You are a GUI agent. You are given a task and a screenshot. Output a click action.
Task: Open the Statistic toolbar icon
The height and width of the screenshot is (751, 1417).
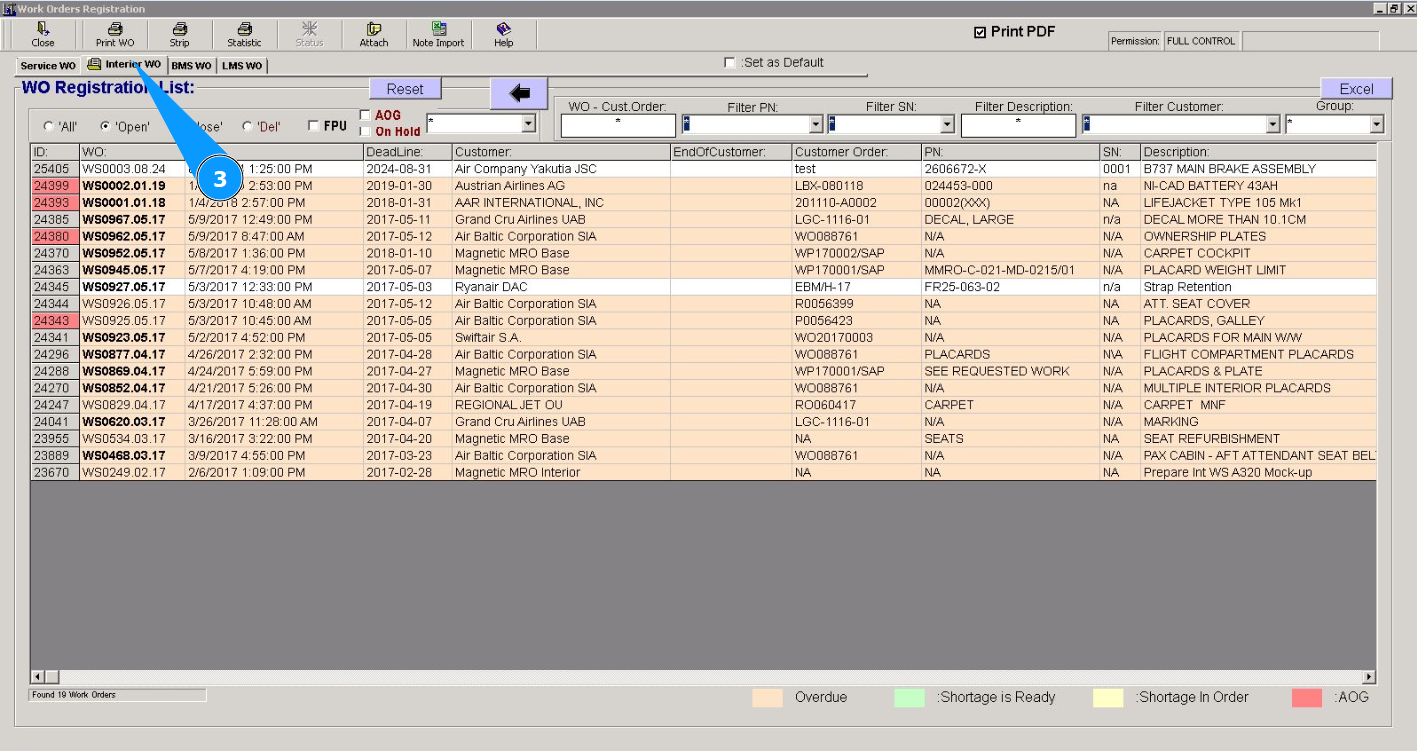(x=244, y=30)
